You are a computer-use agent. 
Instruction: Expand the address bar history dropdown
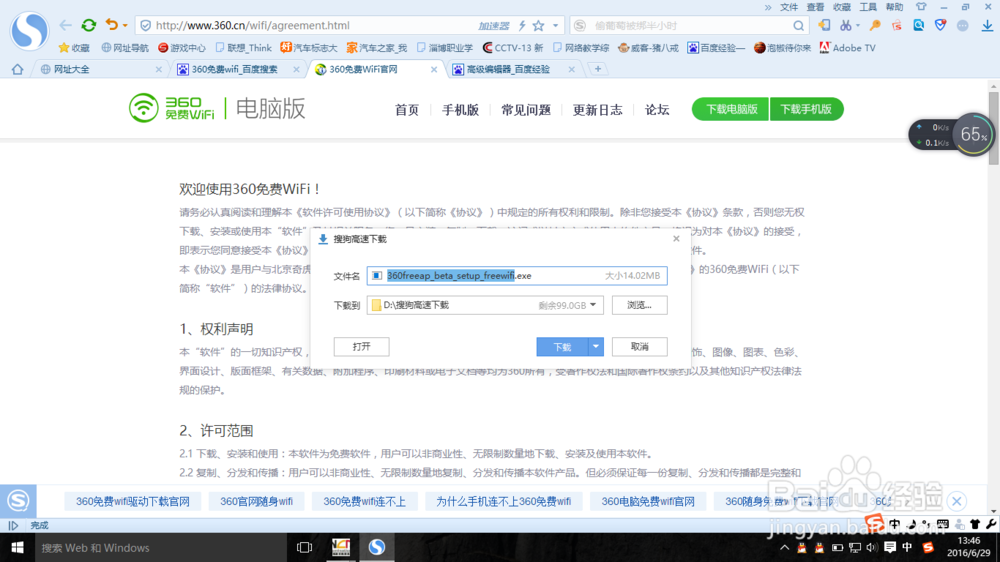click(555, 26)
